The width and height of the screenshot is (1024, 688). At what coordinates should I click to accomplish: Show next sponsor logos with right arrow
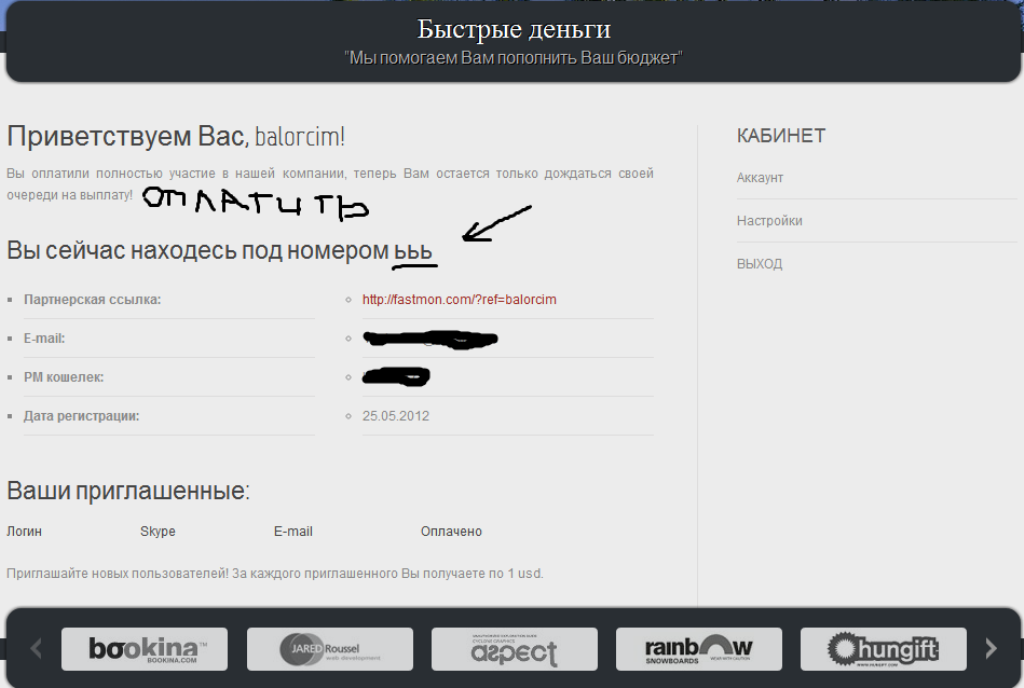pyautogui.click(x=991, y=648)
